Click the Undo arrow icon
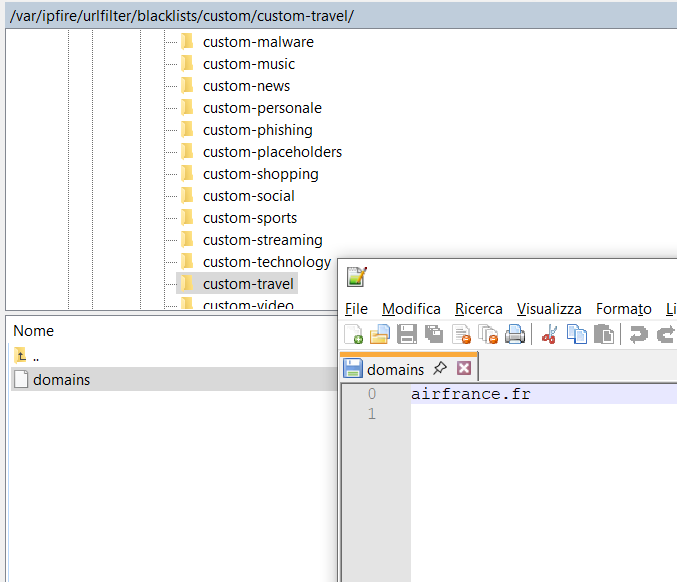This screenshot has width=677, height=582. point(638,335)
